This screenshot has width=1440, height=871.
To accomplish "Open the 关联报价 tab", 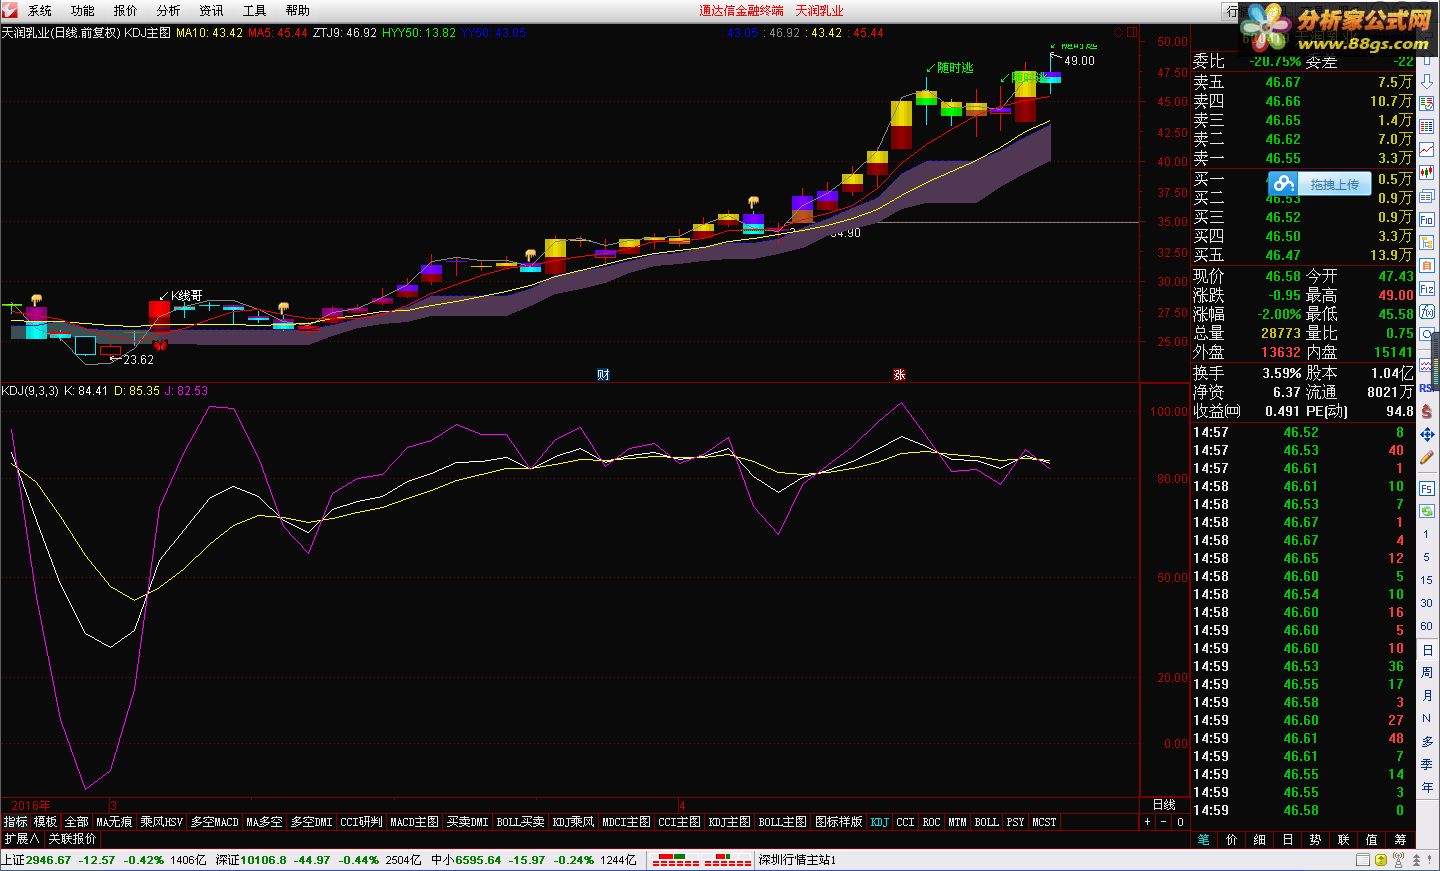I will (x=73, y=839).
